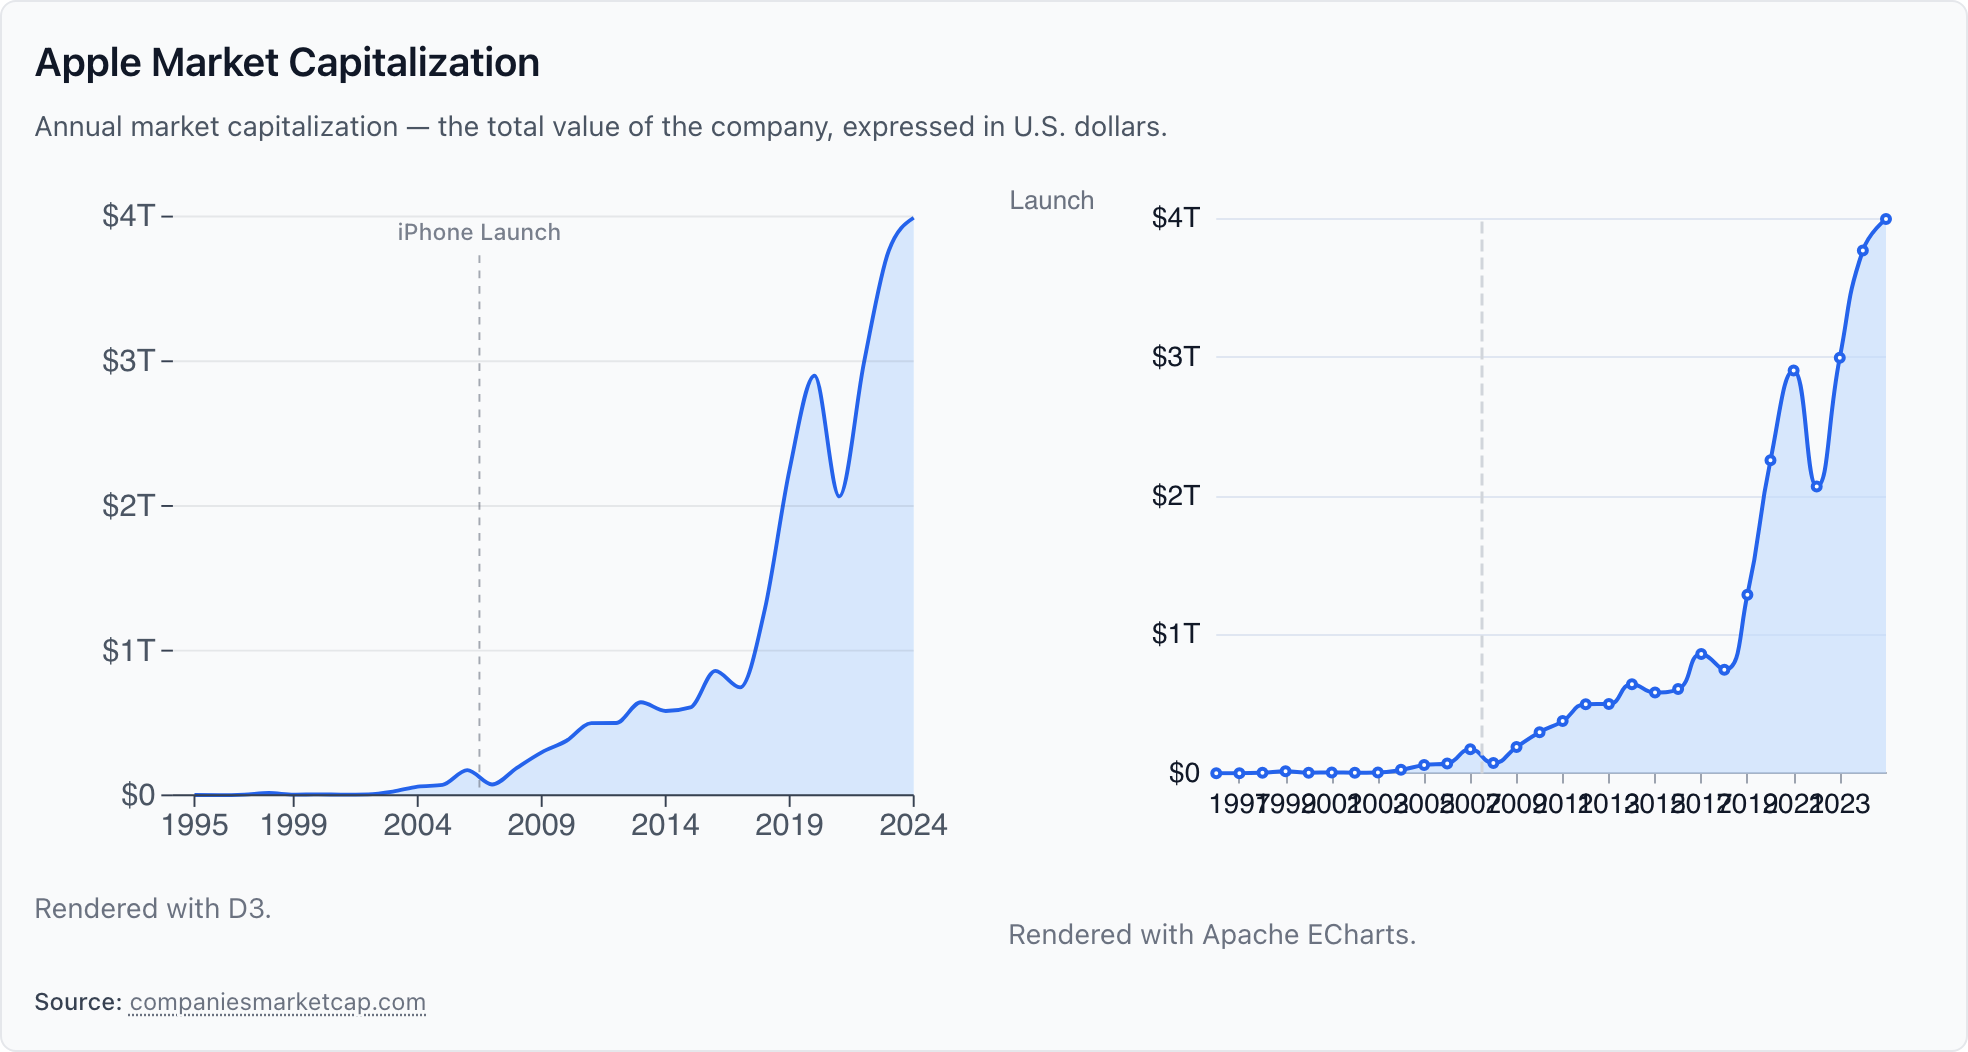Click the second-to-last marker below the $4T point

1862,251
